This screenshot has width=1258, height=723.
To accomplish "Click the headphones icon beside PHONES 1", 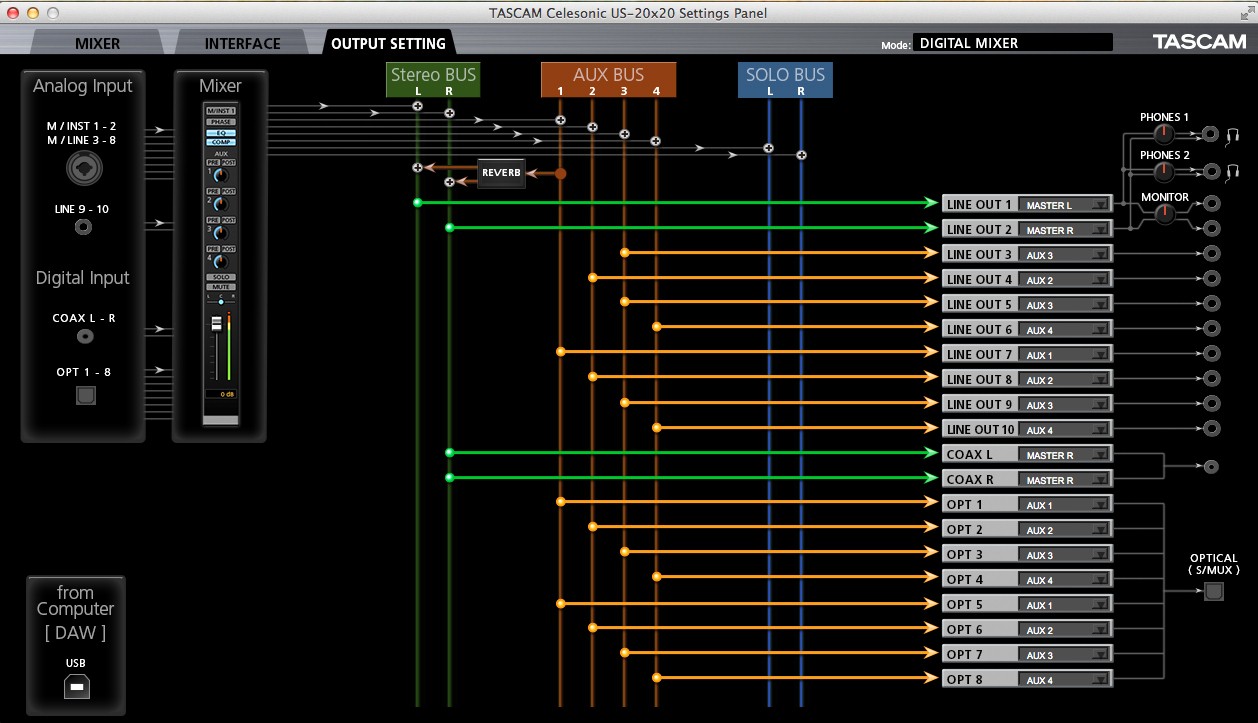I will tap(1233, 135).
